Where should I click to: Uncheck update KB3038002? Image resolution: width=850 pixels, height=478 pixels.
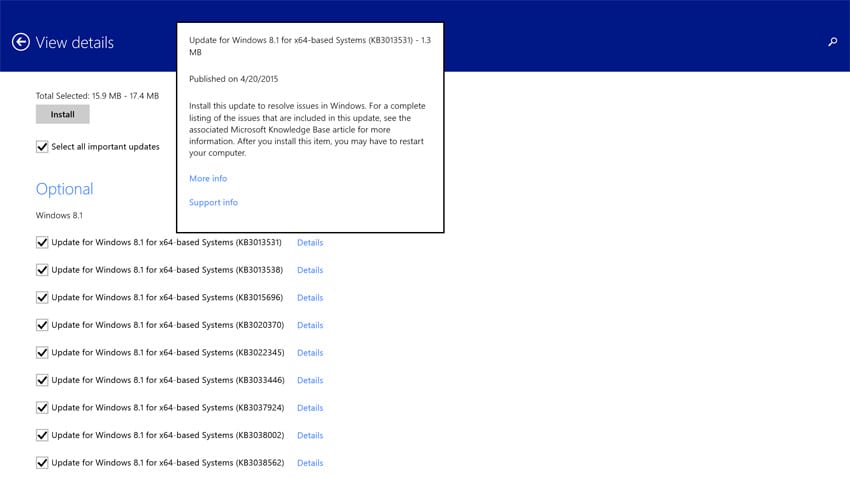point(42,435)
